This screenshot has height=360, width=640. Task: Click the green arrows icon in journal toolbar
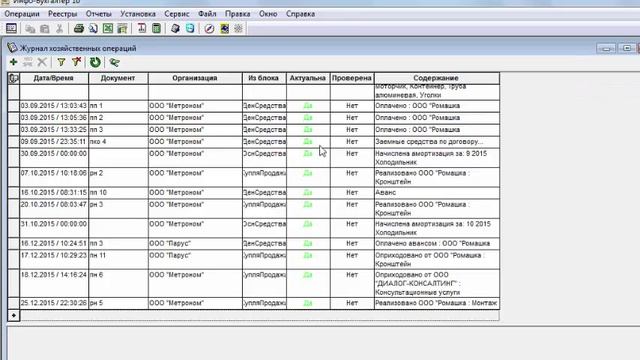(114, 62)
